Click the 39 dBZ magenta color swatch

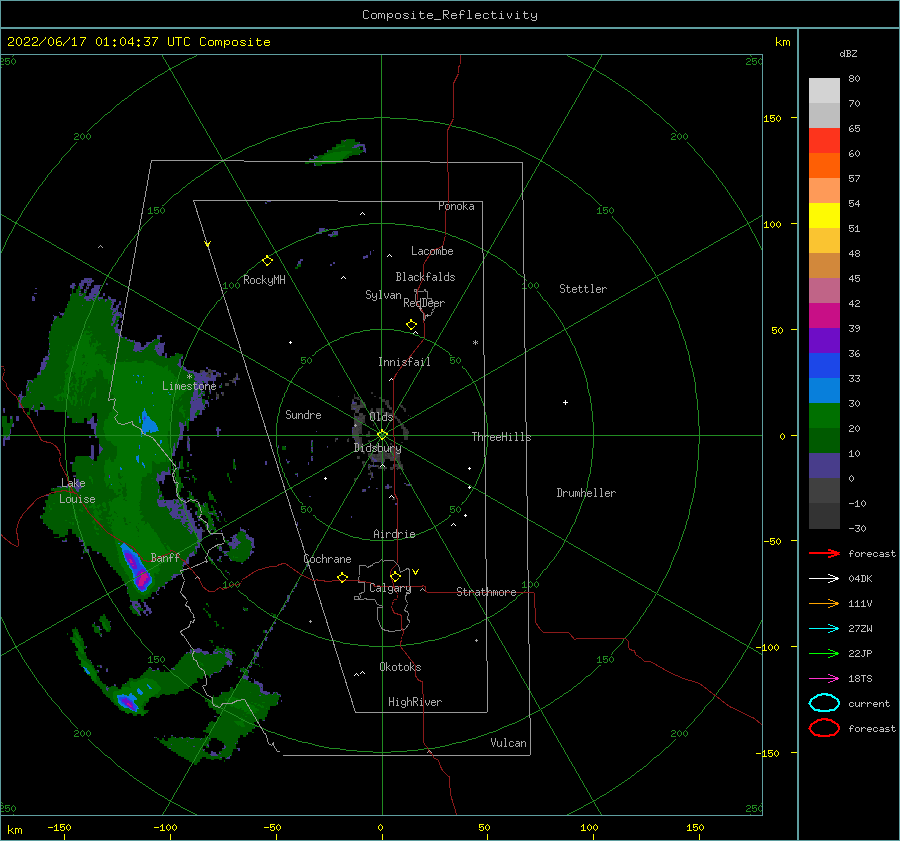pyautogui.click(x=824, y=315)
